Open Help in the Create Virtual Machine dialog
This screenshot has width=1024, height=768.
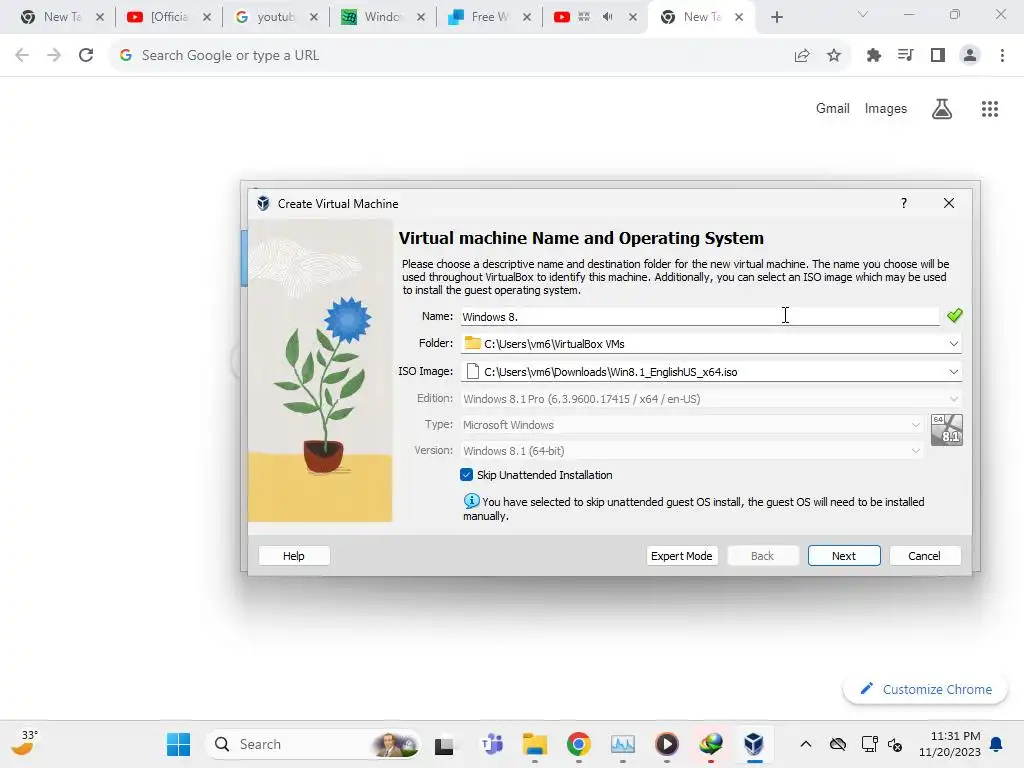294,556
